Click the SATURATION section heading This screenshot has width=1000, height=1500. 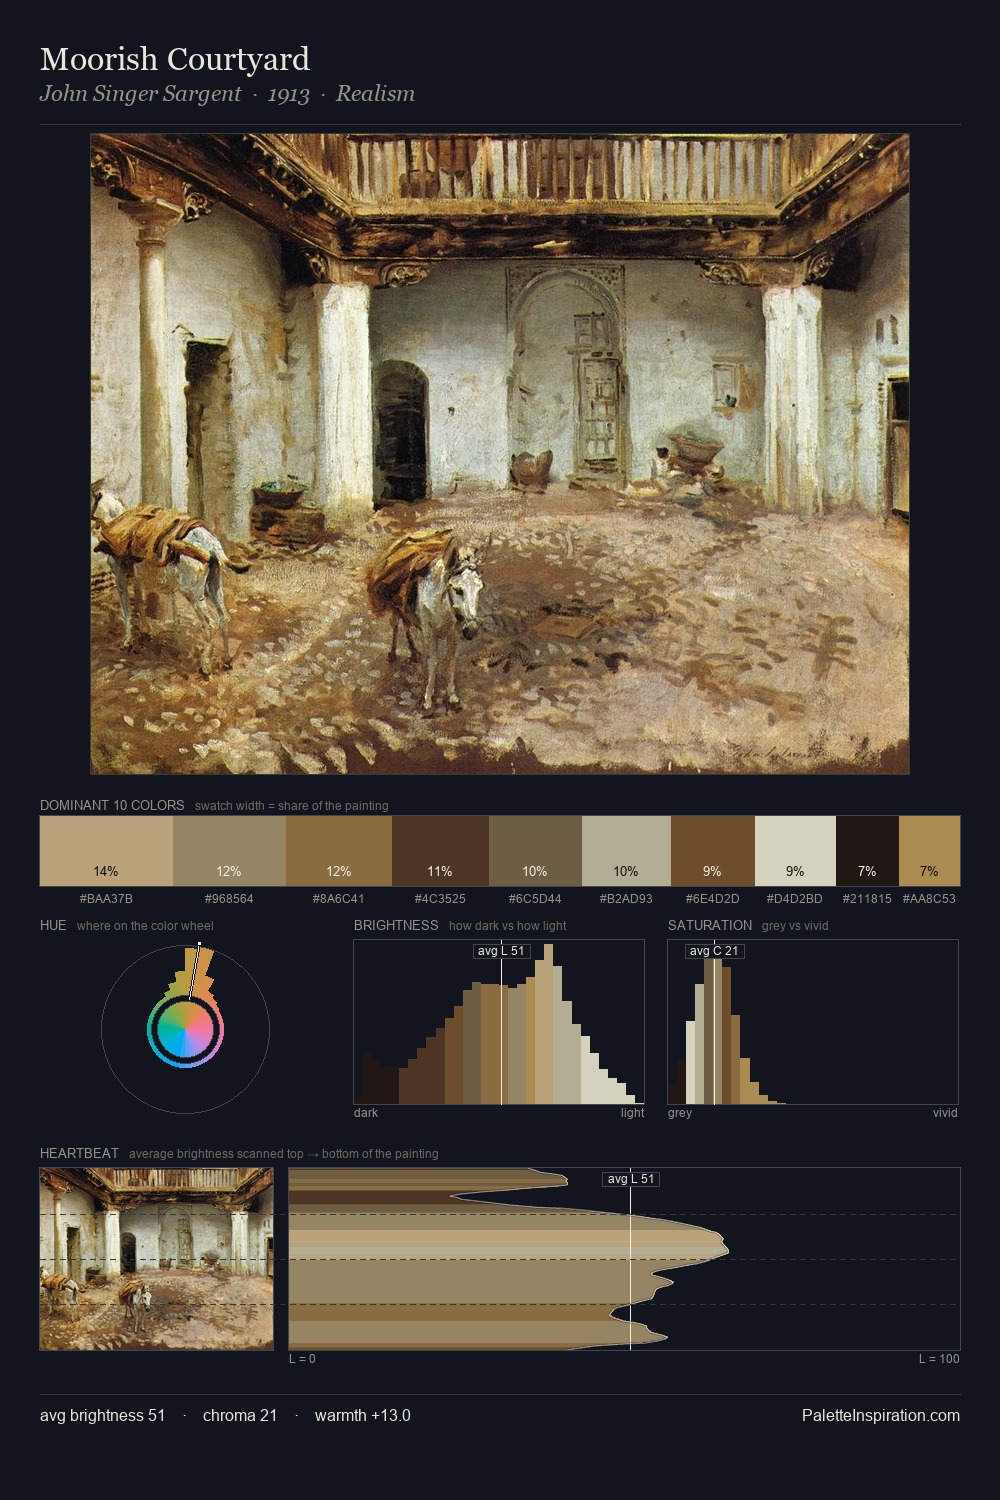(x=710, y=925)
